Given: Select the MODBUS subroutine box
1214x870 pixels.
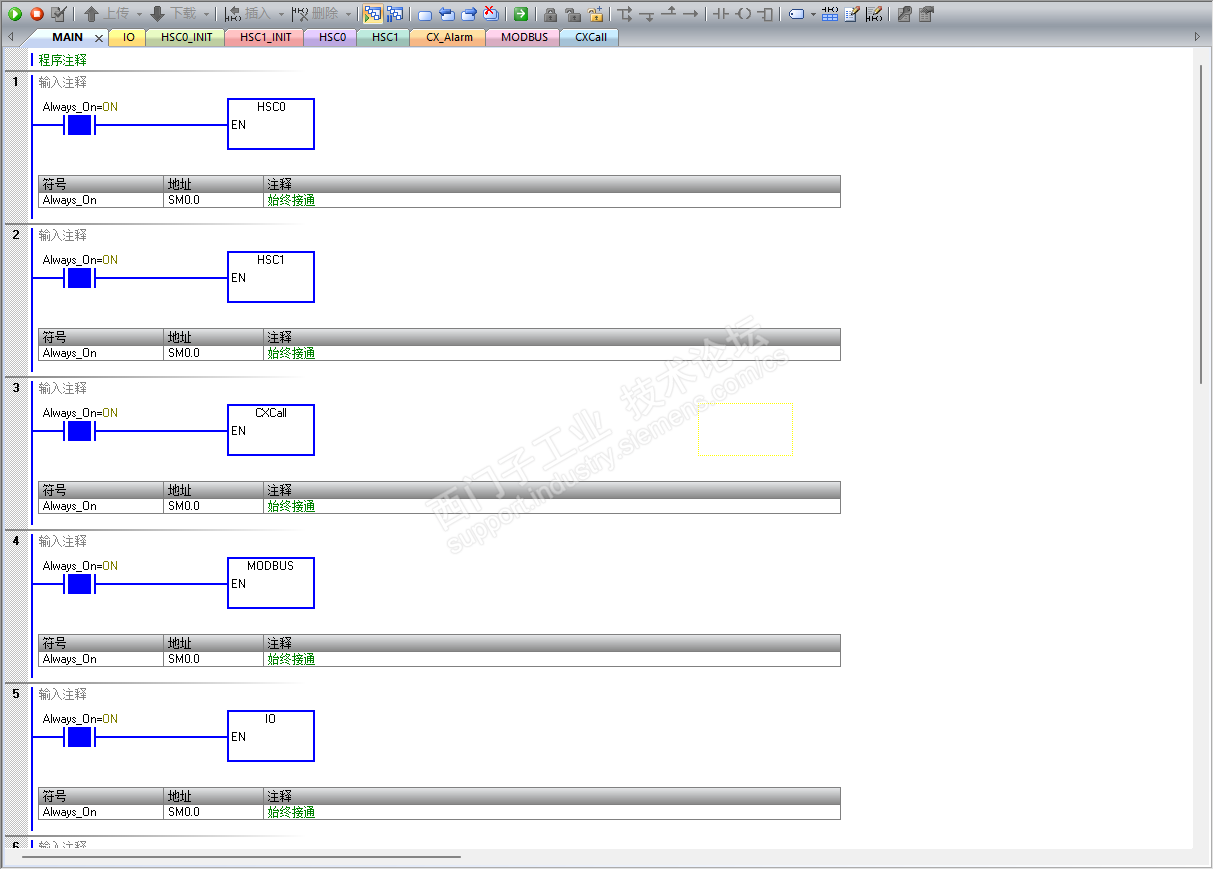Looking at the screenshot, I should pyautogui.click(x=271, y=583).
